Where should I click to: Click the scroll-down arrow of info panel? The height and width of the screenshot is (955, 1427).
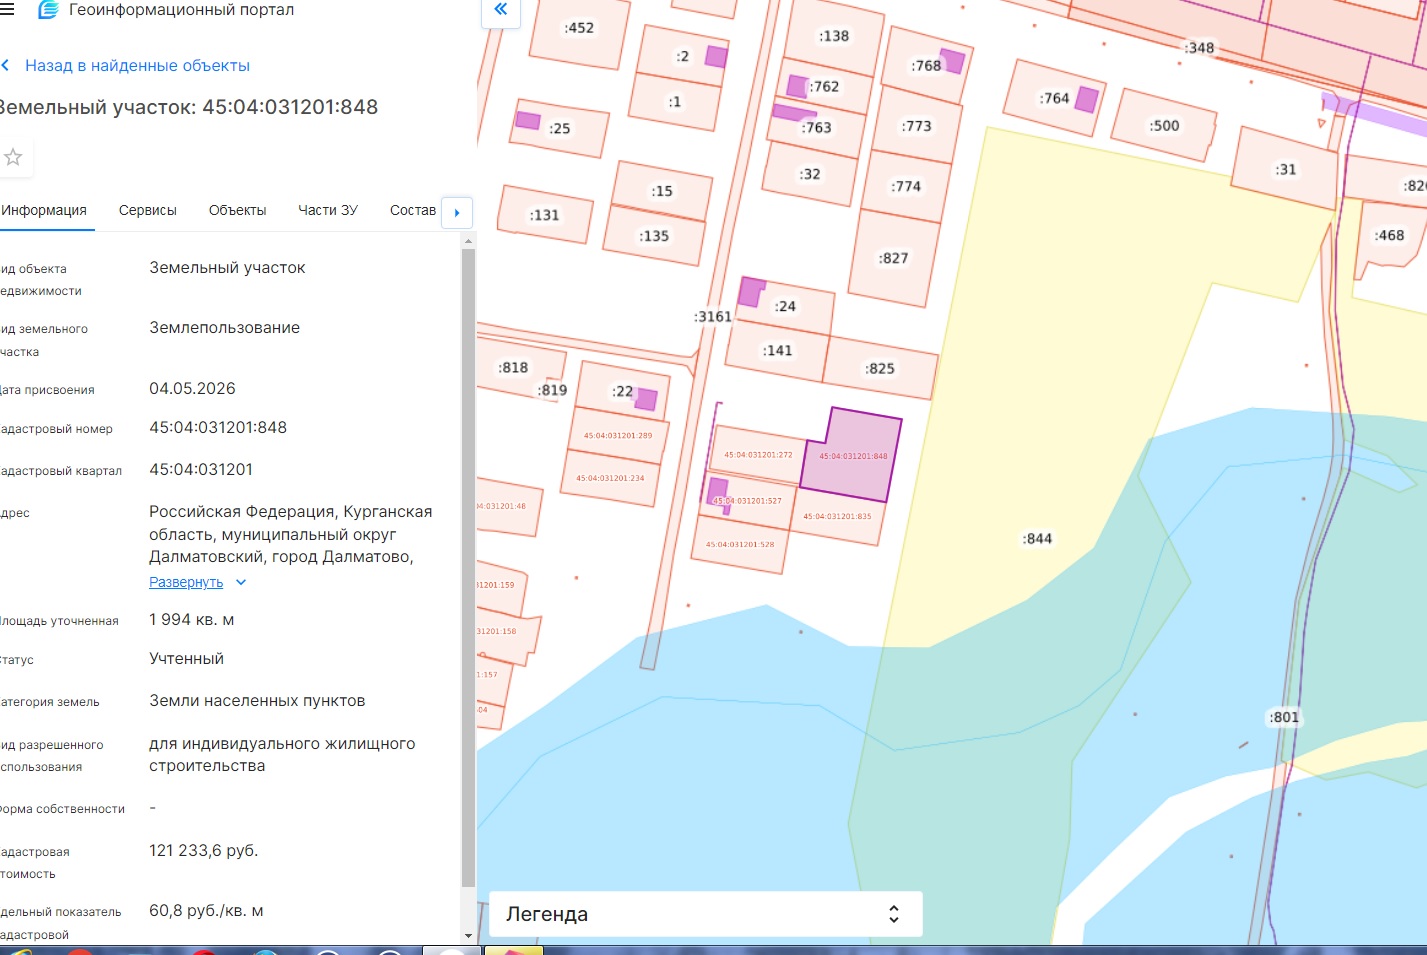click(468, 936)
